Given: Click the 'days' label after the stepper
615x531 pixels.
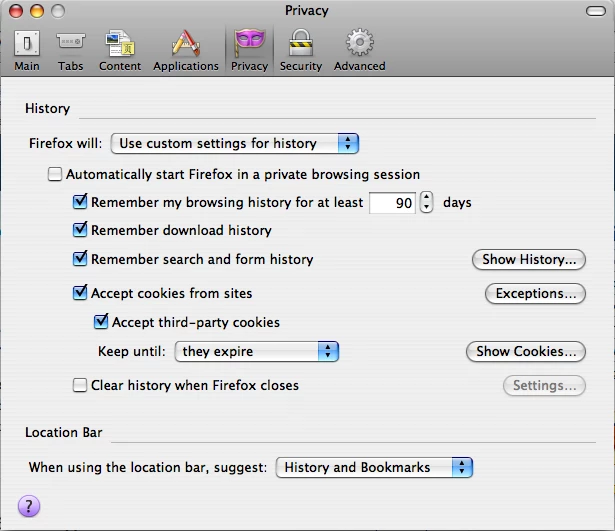Looking at the screenshot, I should [x=457, y=202].
